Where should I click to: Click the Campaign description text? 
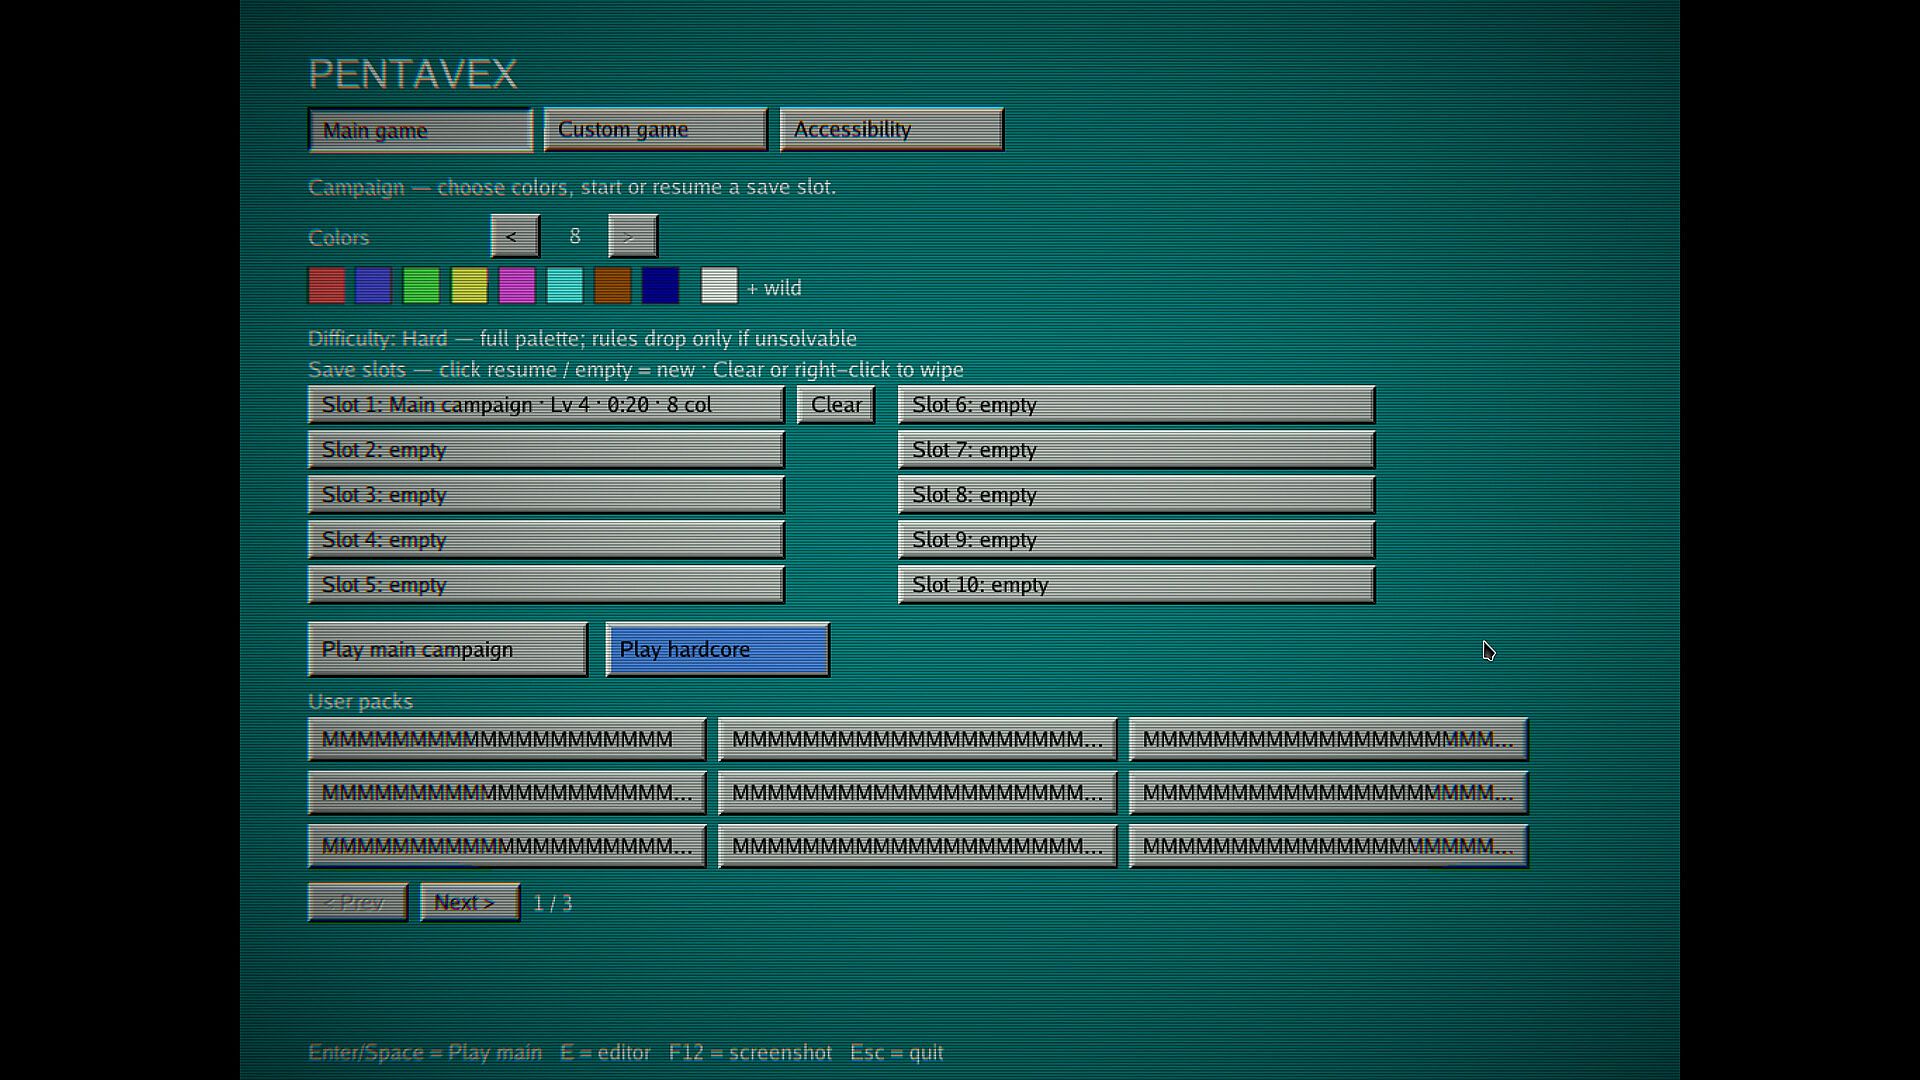(572, 188)
